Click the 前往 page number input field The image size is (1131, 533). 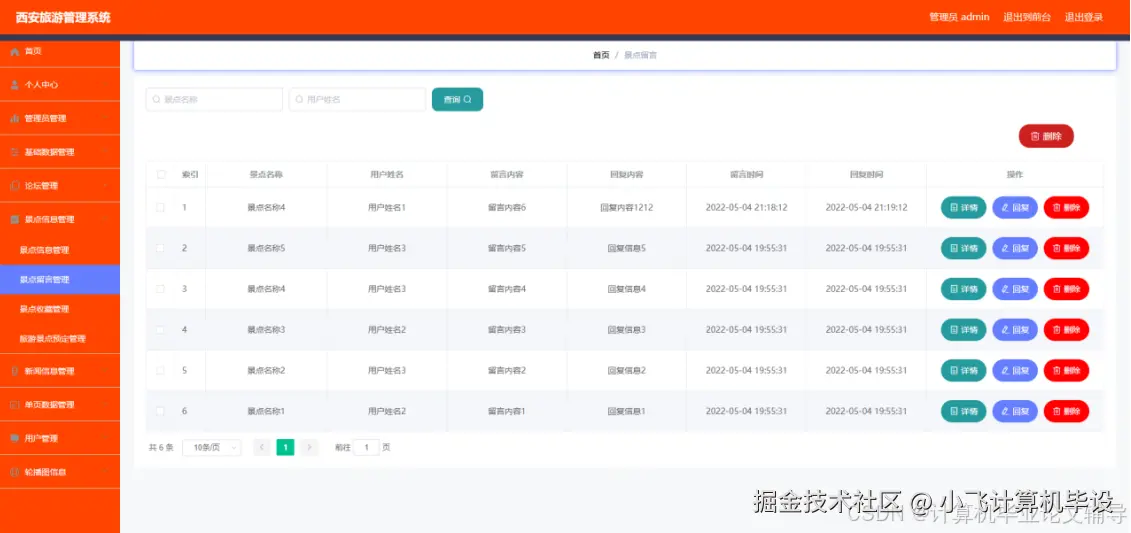[x=366, y=448]
